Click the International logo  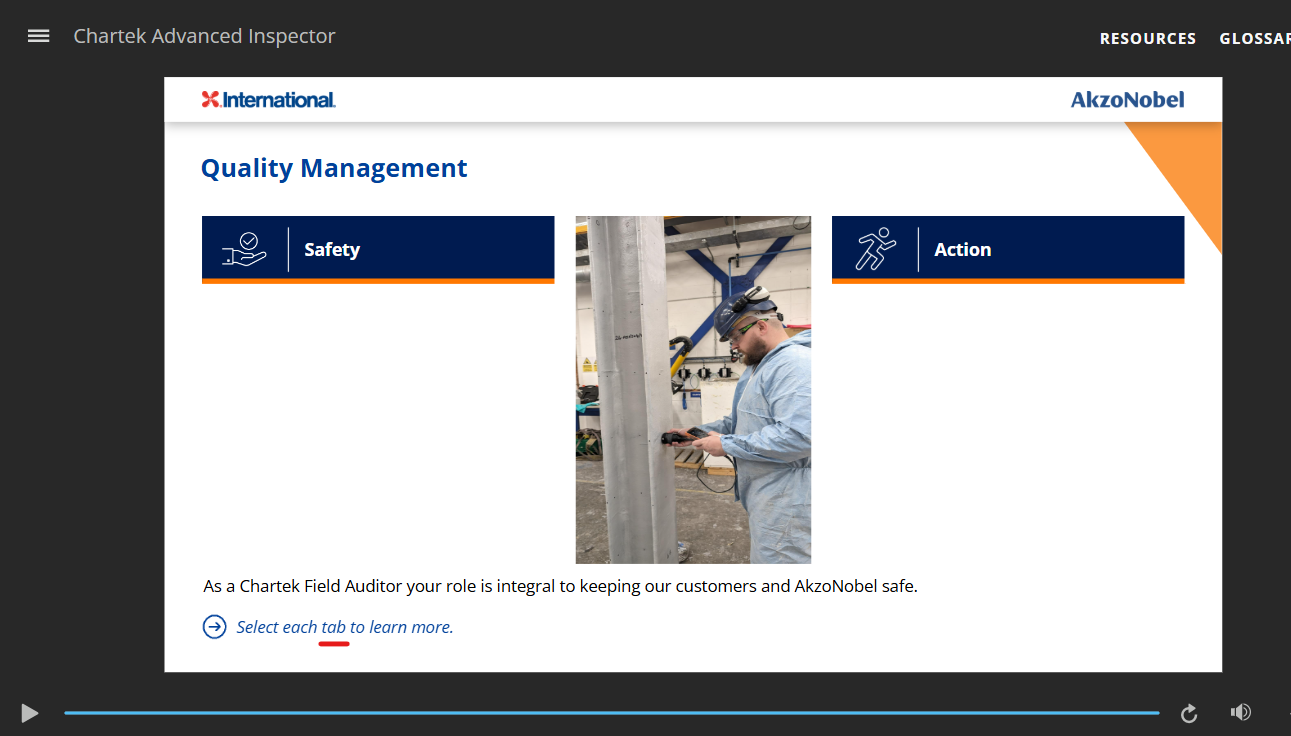click(269, 99)
